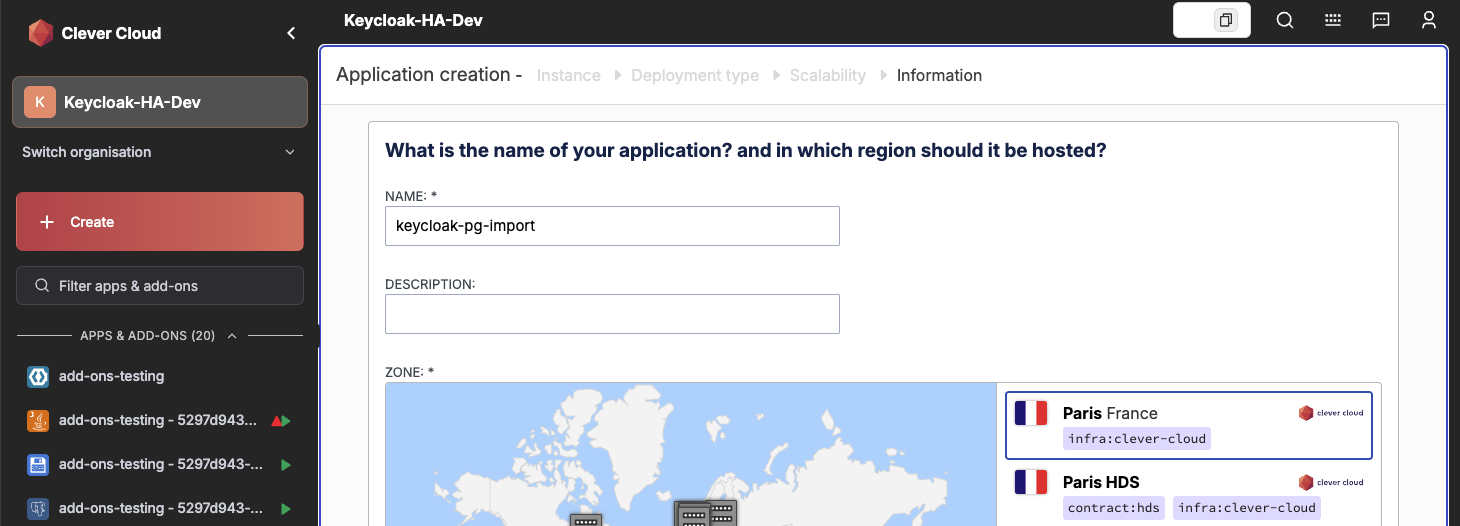
Task: Click the K avatar of the organisation
Action: [40, 102]
